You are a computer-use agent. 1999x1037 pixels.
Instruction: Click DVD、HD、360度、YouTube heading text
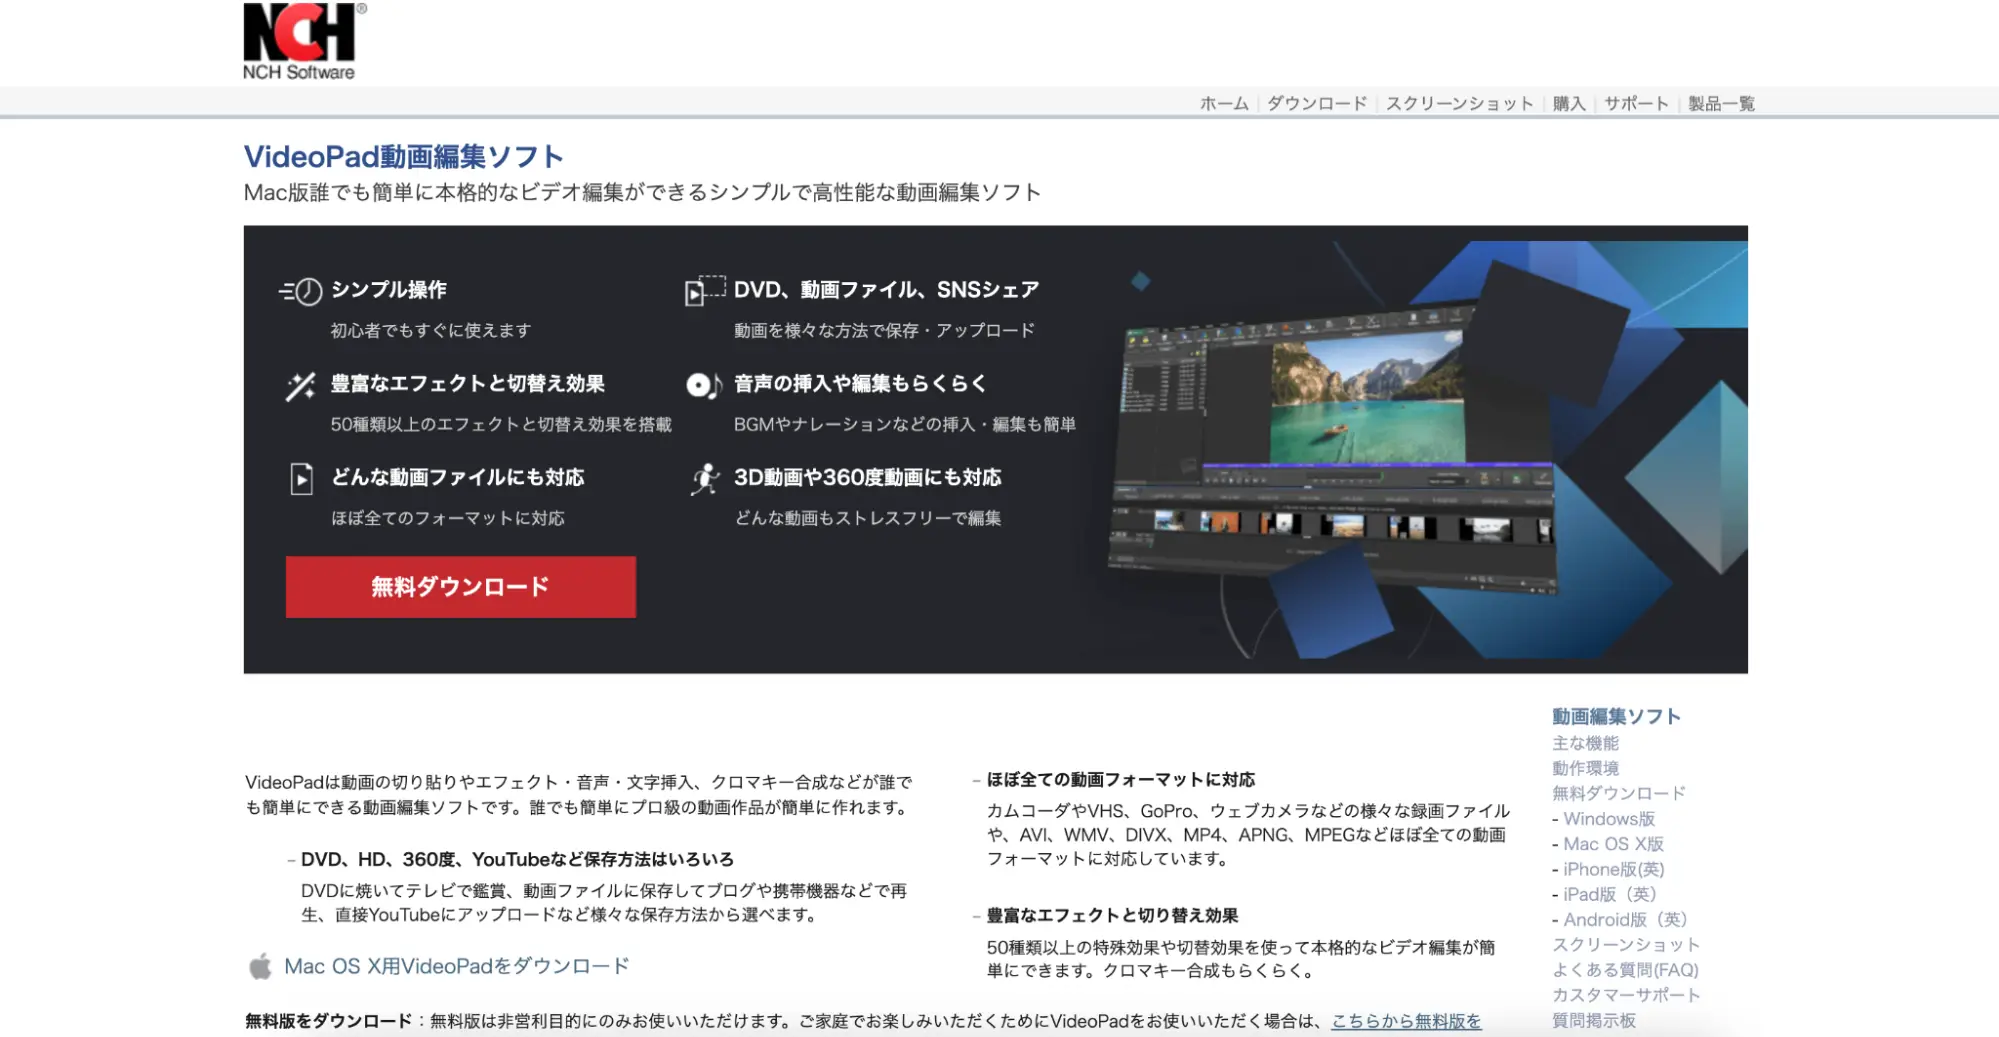click(517, 860)
